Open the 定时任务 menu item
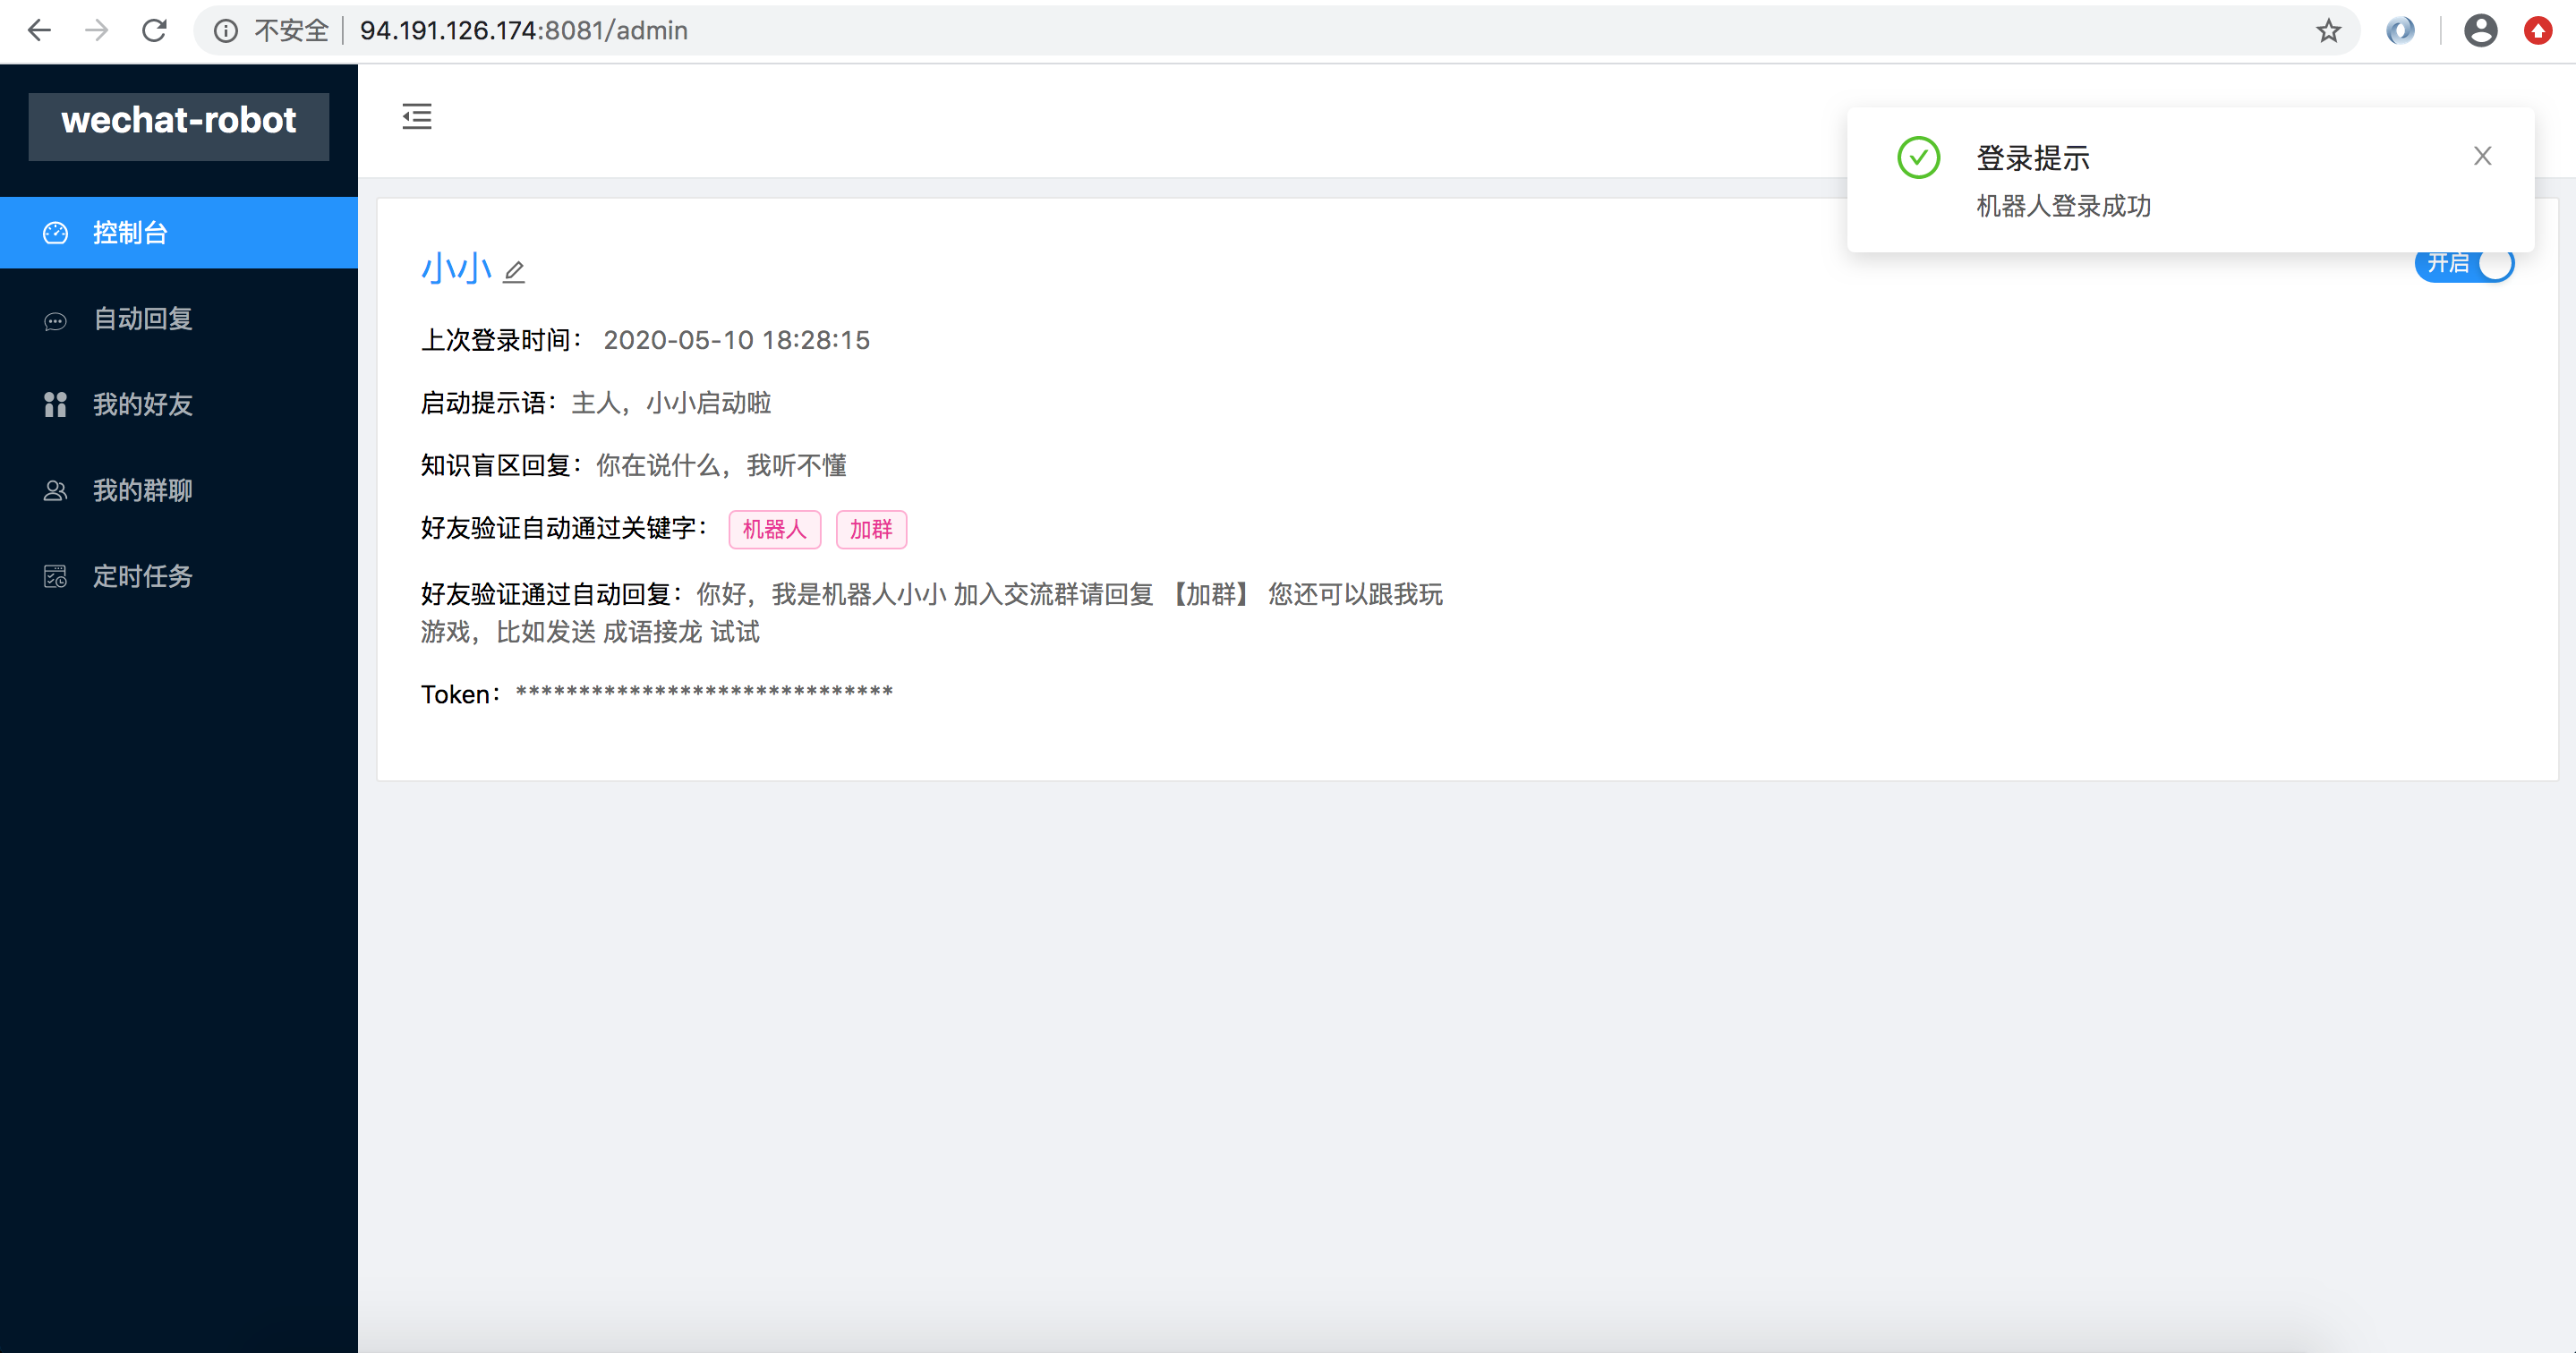This screenshot has height=1353, width=2576. (142, 577)
